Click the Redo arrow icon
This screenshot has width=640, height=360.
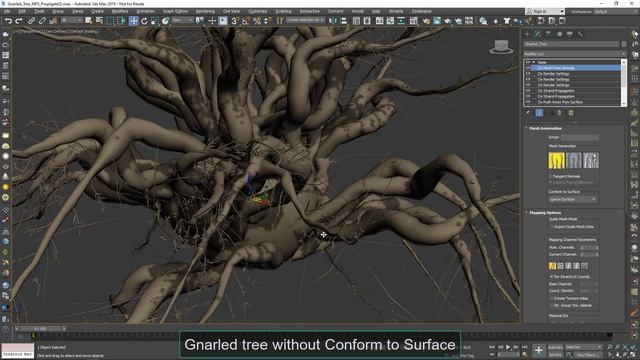pos(18,21)
